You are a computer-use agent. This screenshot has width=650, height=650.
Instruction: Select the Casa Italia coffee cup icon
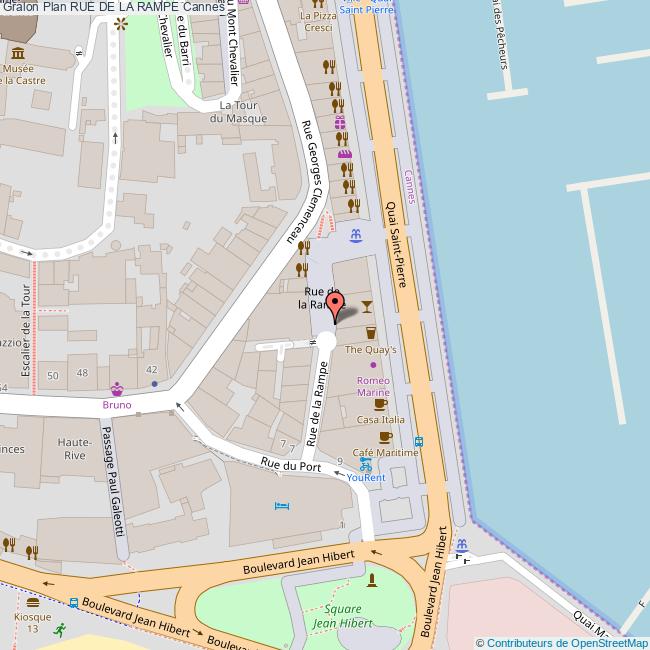(381, 404)
